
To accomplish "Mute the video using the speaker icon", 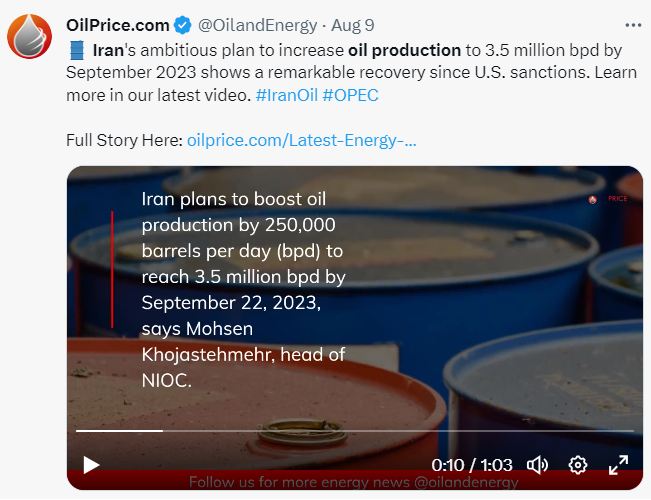I will (538, 464).
